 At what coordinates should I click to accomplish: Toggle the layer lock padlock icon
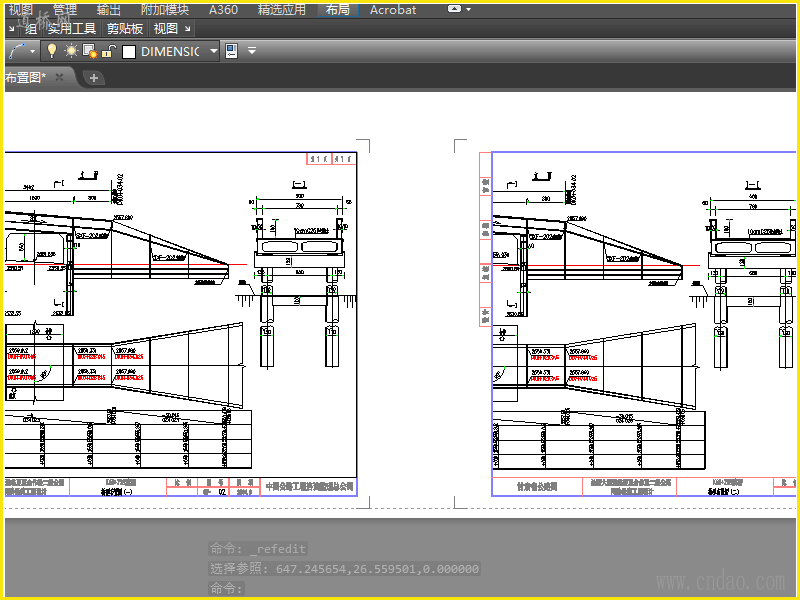(x=107, y=51)
